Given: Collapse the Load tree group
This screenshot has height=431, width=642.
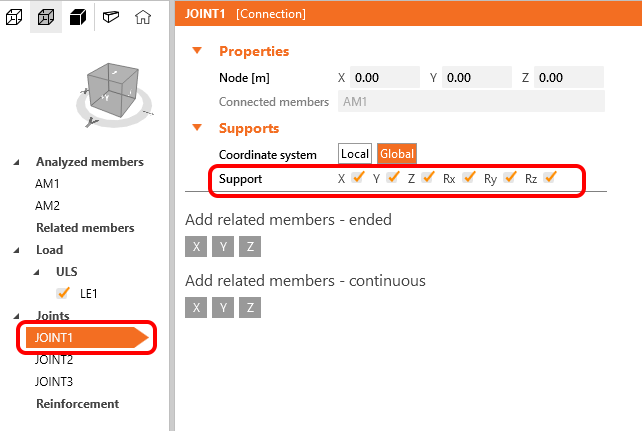Looking at the screenshot, I should point(16,250).
